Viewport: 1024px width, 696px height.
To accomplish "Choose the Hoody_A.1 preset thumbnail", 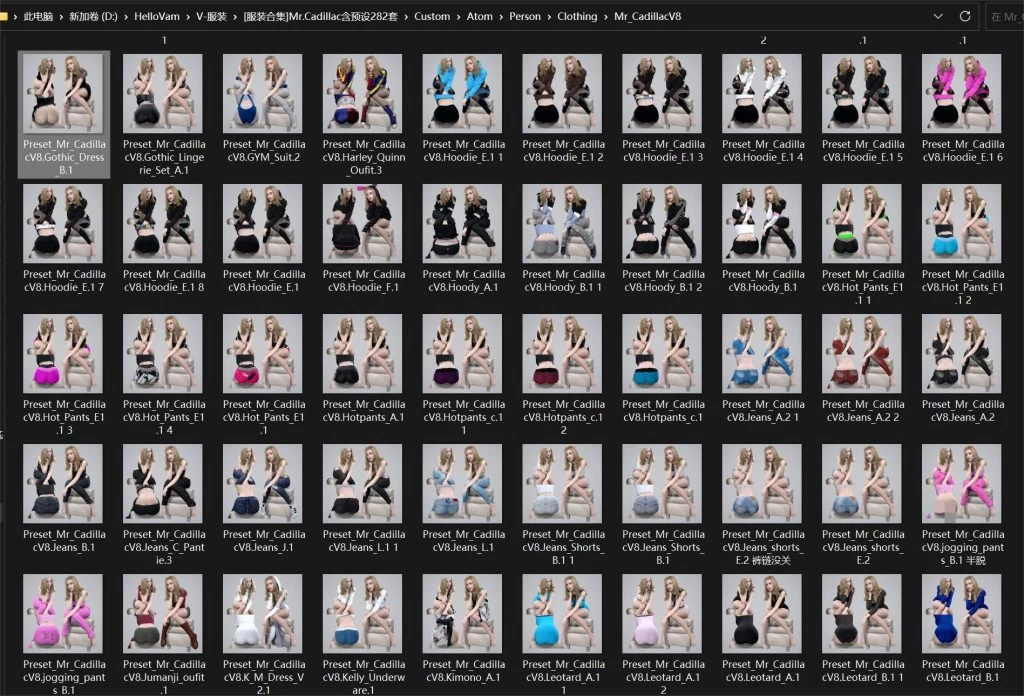I will click(x=462, y=223).
